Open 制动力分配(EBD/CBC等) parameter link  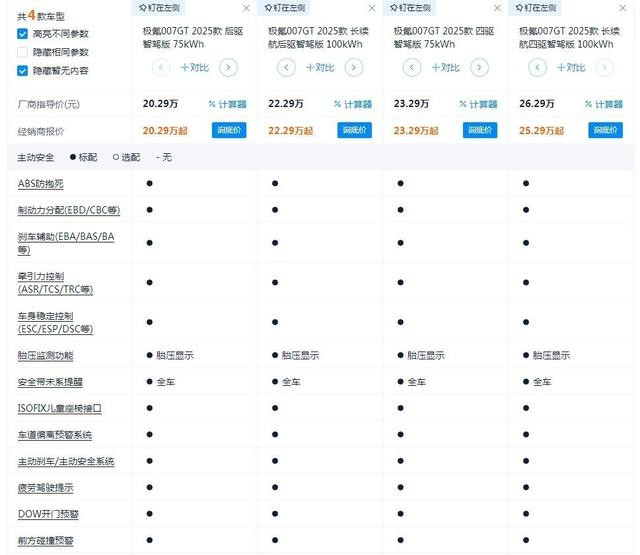69,210
